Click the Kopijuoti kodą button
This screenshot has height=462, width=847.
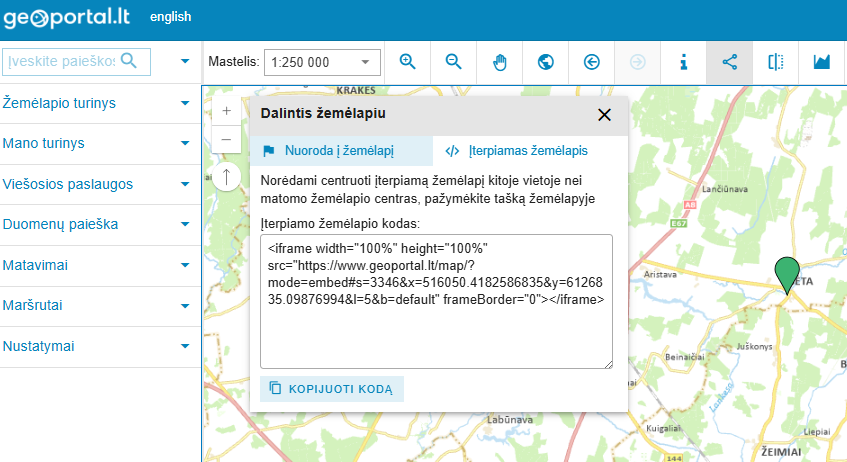point(332,388)
